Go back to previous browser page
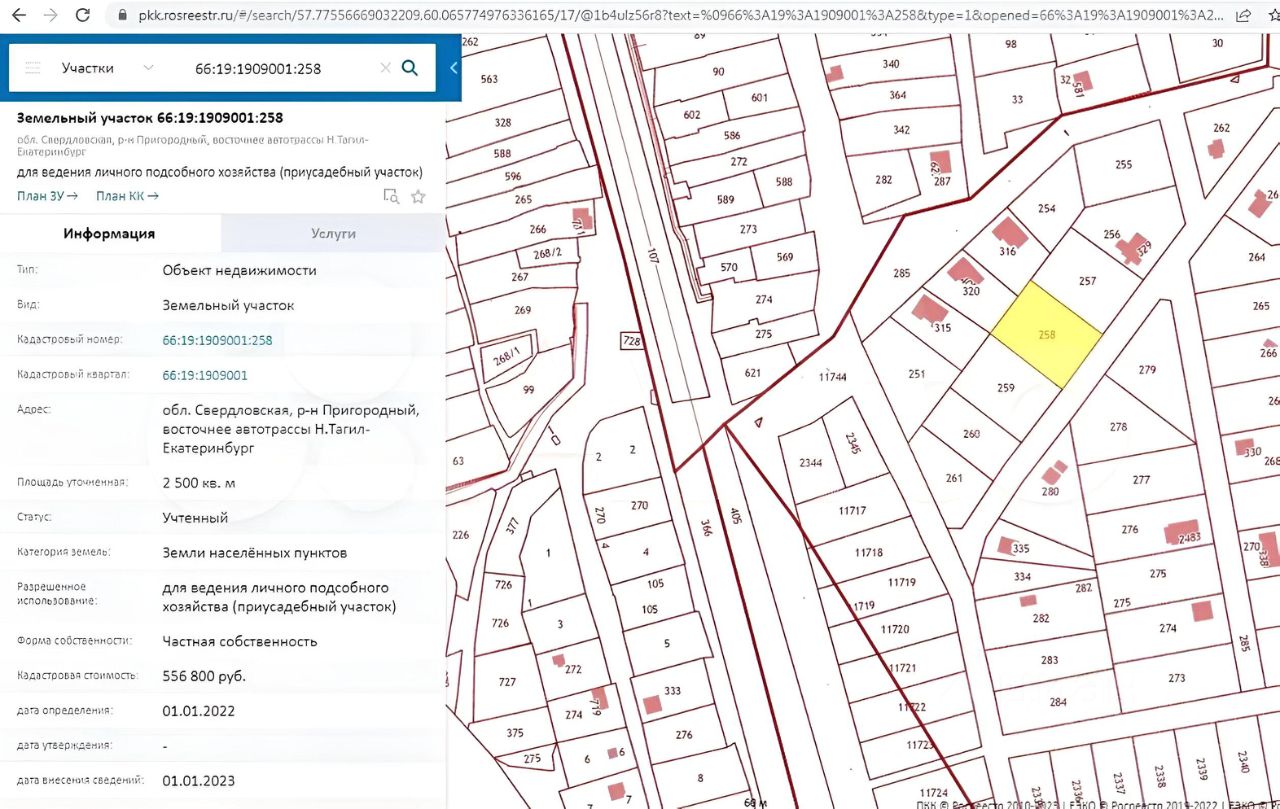 pos(18,15)
